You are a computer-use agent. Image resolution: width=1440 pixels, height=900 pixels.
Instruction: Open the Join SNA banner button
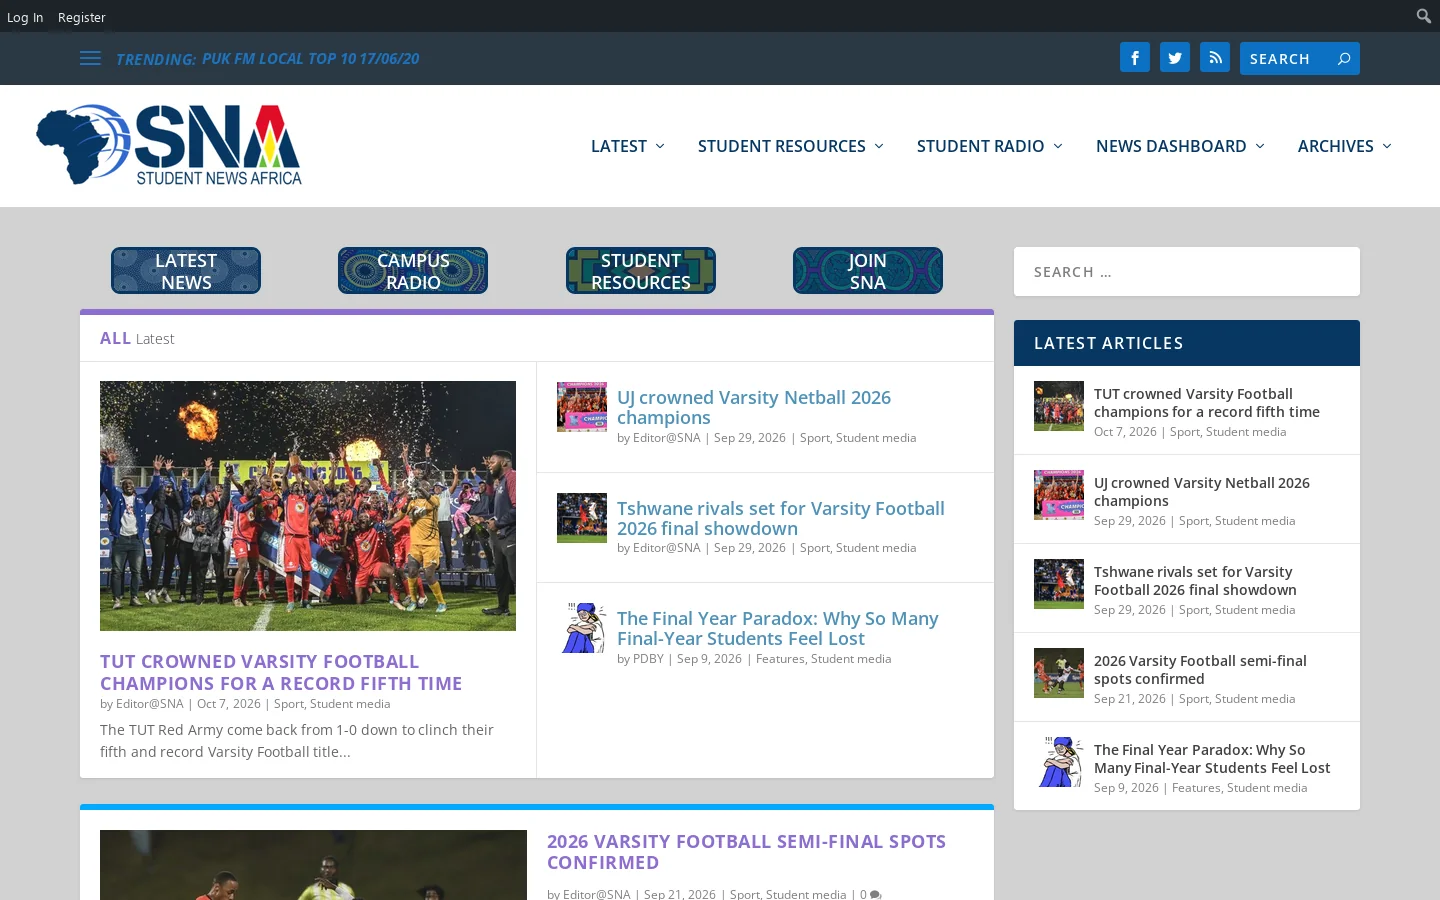(x=868, y=271)
